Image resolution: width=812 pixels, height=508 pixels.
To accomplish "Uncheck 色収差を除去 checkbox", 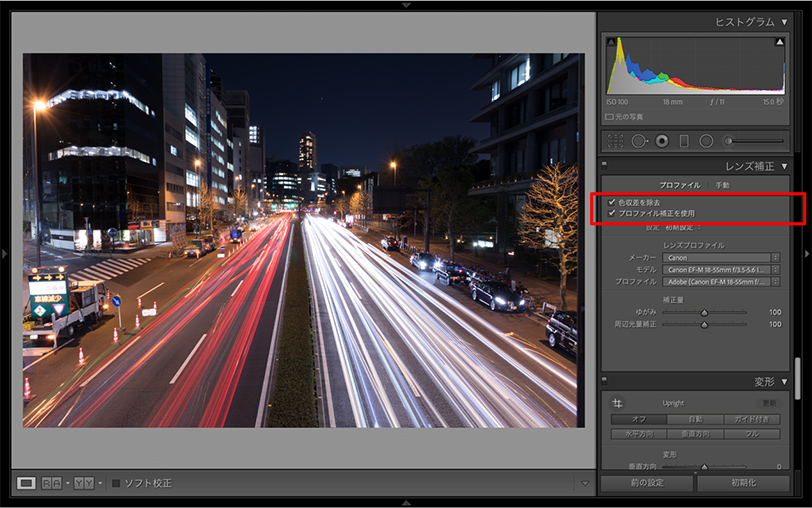I will [612, 202].
